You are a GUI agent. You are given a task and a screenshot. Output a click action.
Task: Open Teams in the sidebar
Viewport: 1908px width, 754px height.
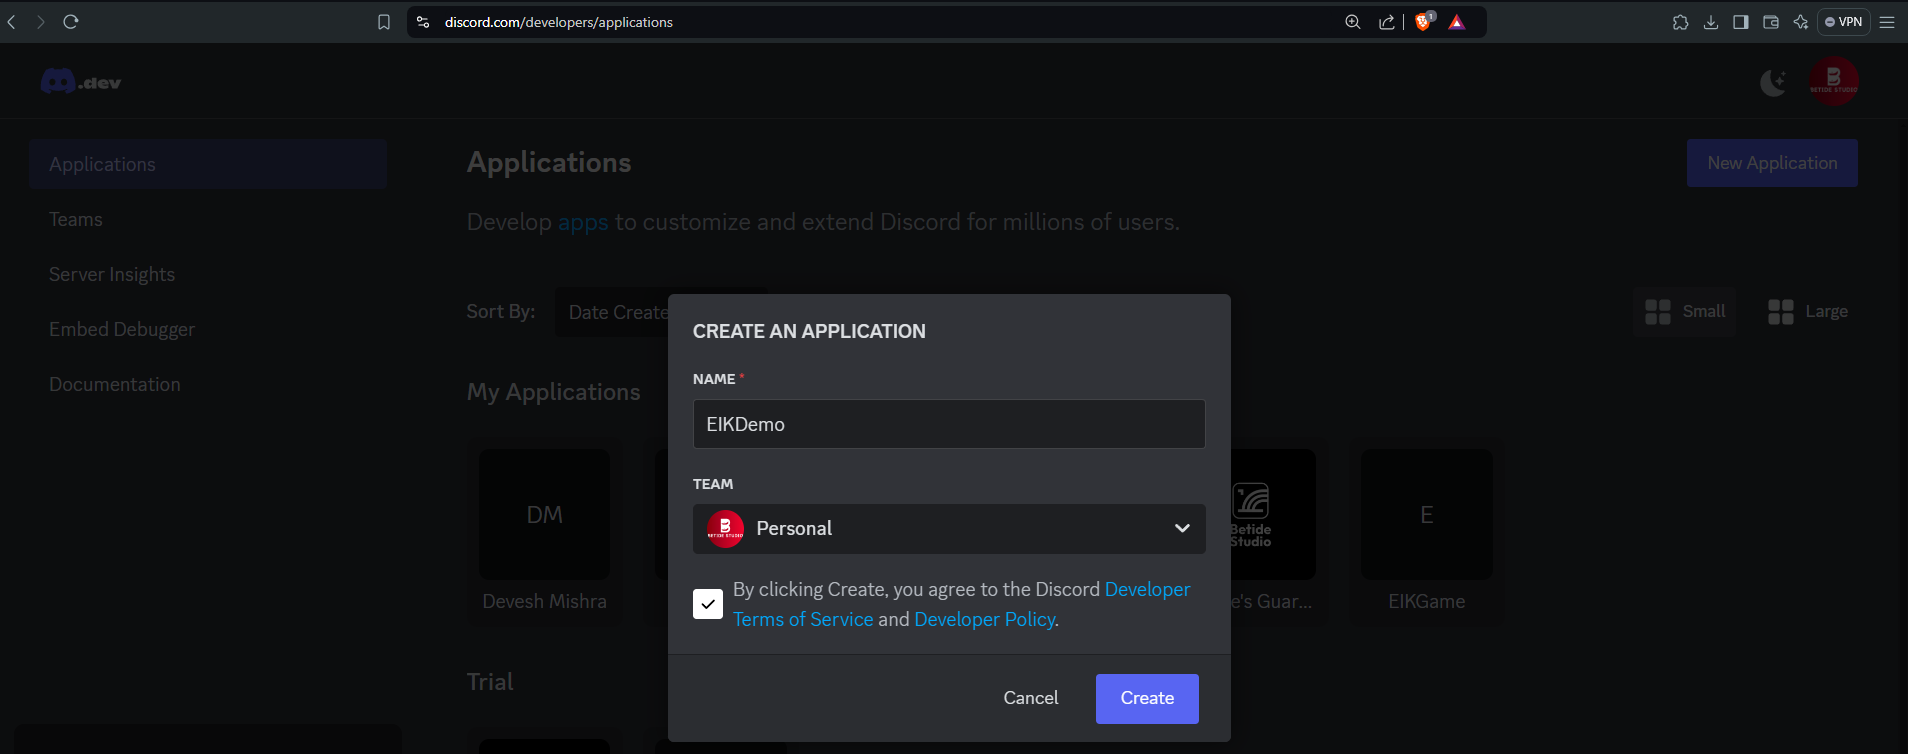click(76, 220)
